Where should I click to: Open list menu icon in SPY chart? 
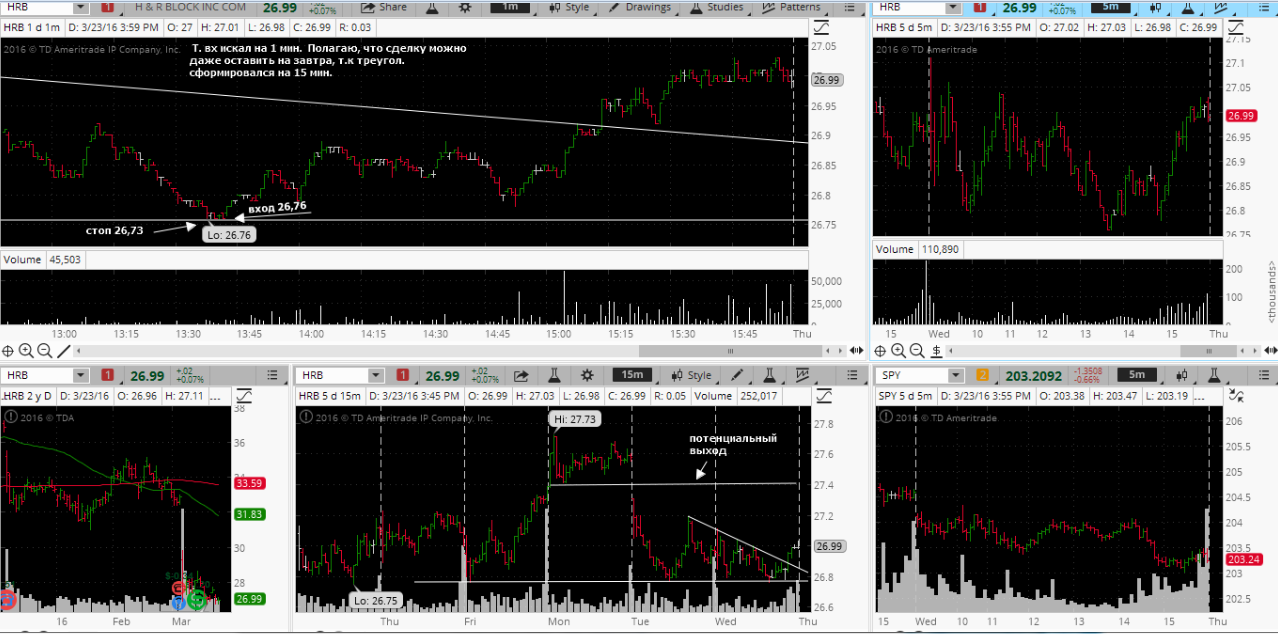tap(1262, 376)
